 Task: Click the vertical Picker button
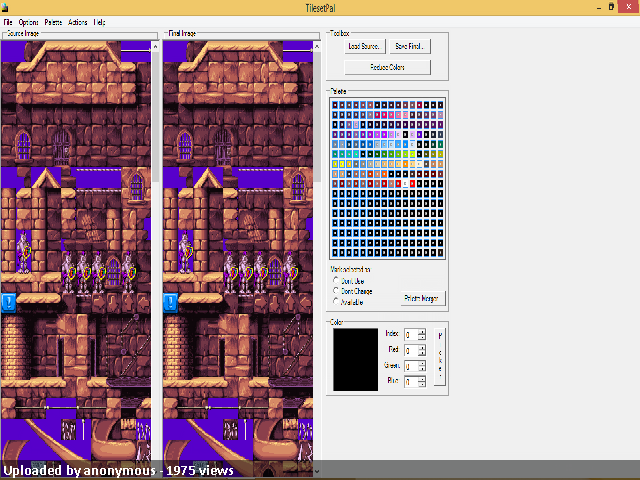(440, 357)
